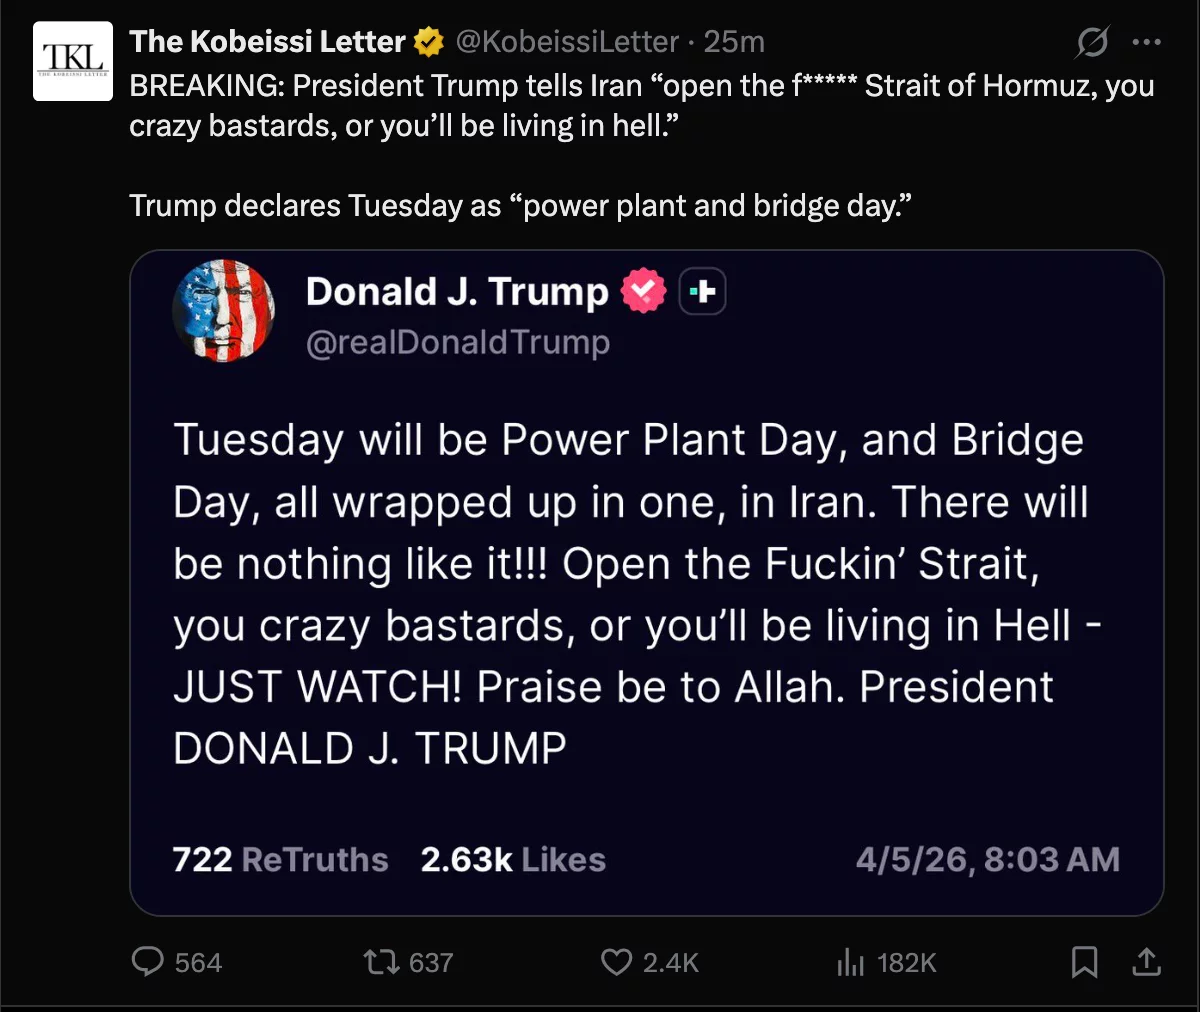The height and width of the screenshot is (1012, 1200).
Task: Click the pink verified badge beside Donald J. Trump
Action: (644, 291)
